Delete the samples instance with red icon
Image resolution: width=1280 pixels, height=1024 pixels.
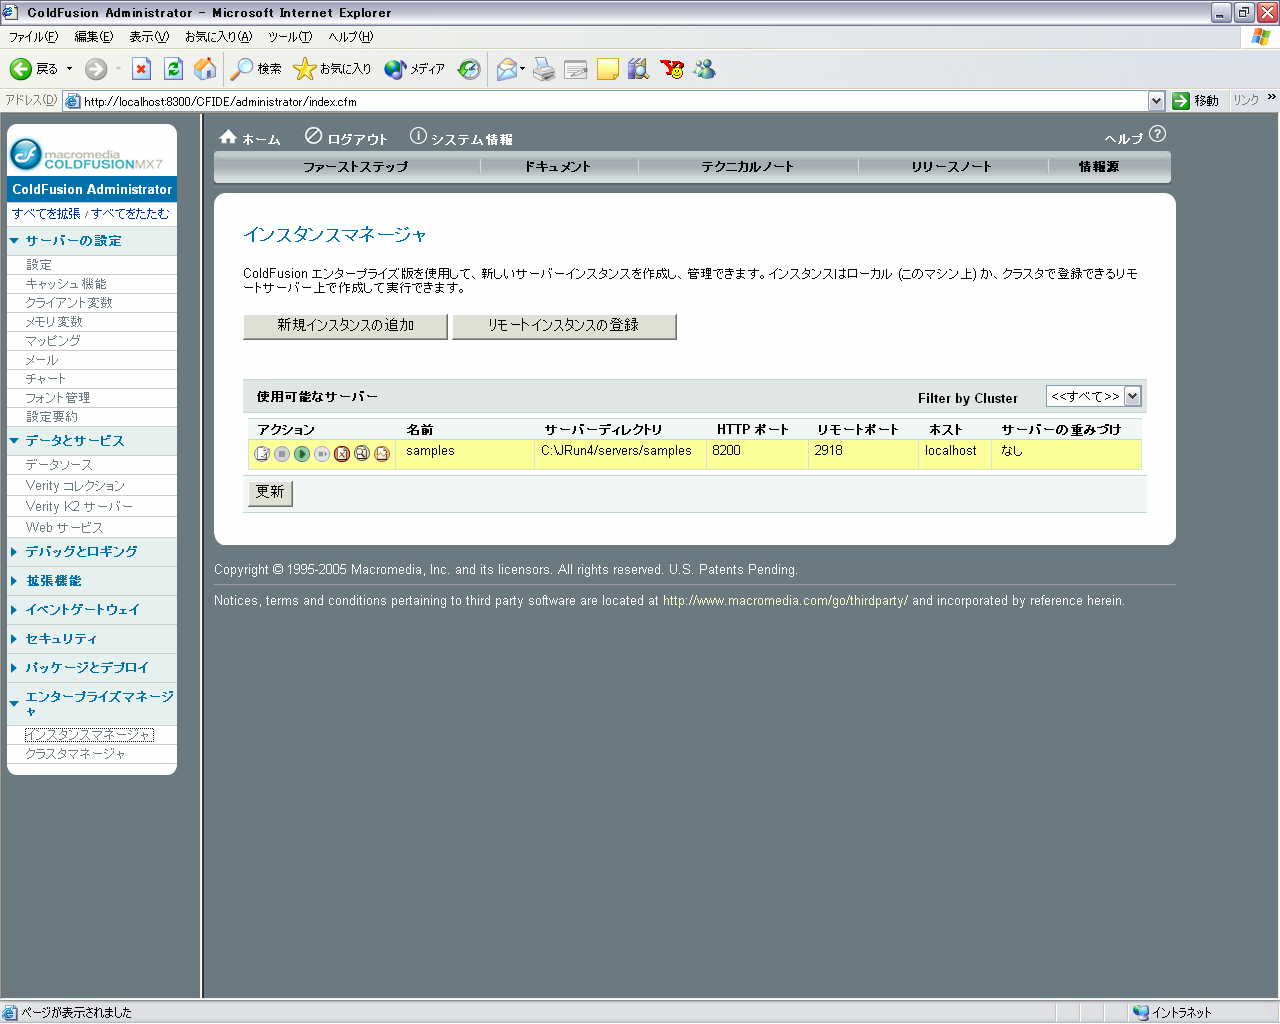pyautogui.click(x=342, y=454)
